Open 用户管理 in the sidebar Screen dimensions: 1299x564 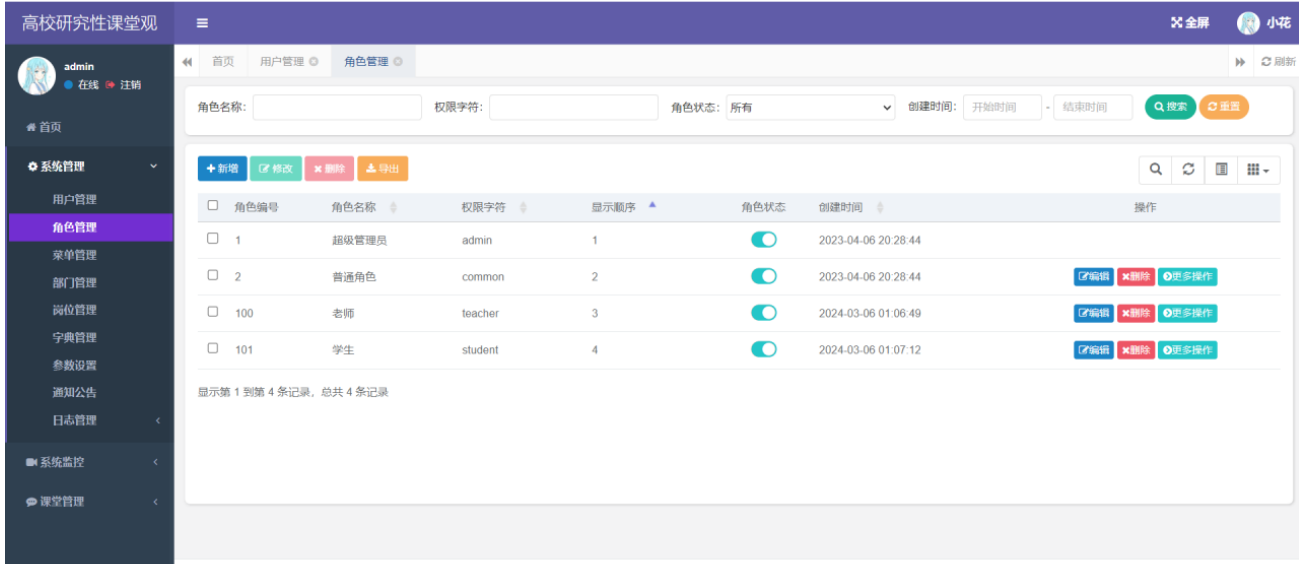pyautogui.click(x=75, y=199)
